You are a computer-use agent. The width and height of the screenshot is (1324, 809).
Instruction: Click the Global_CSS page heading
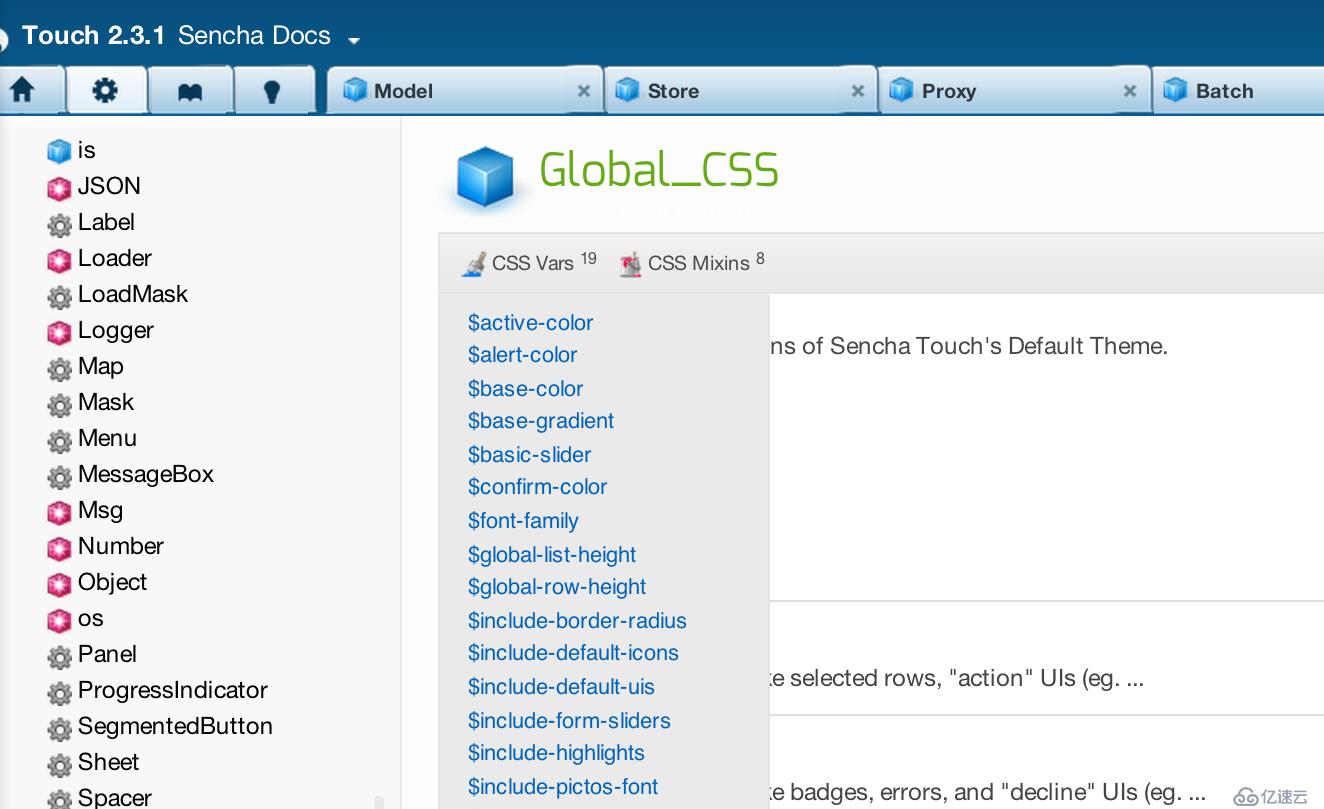point(659,171)
